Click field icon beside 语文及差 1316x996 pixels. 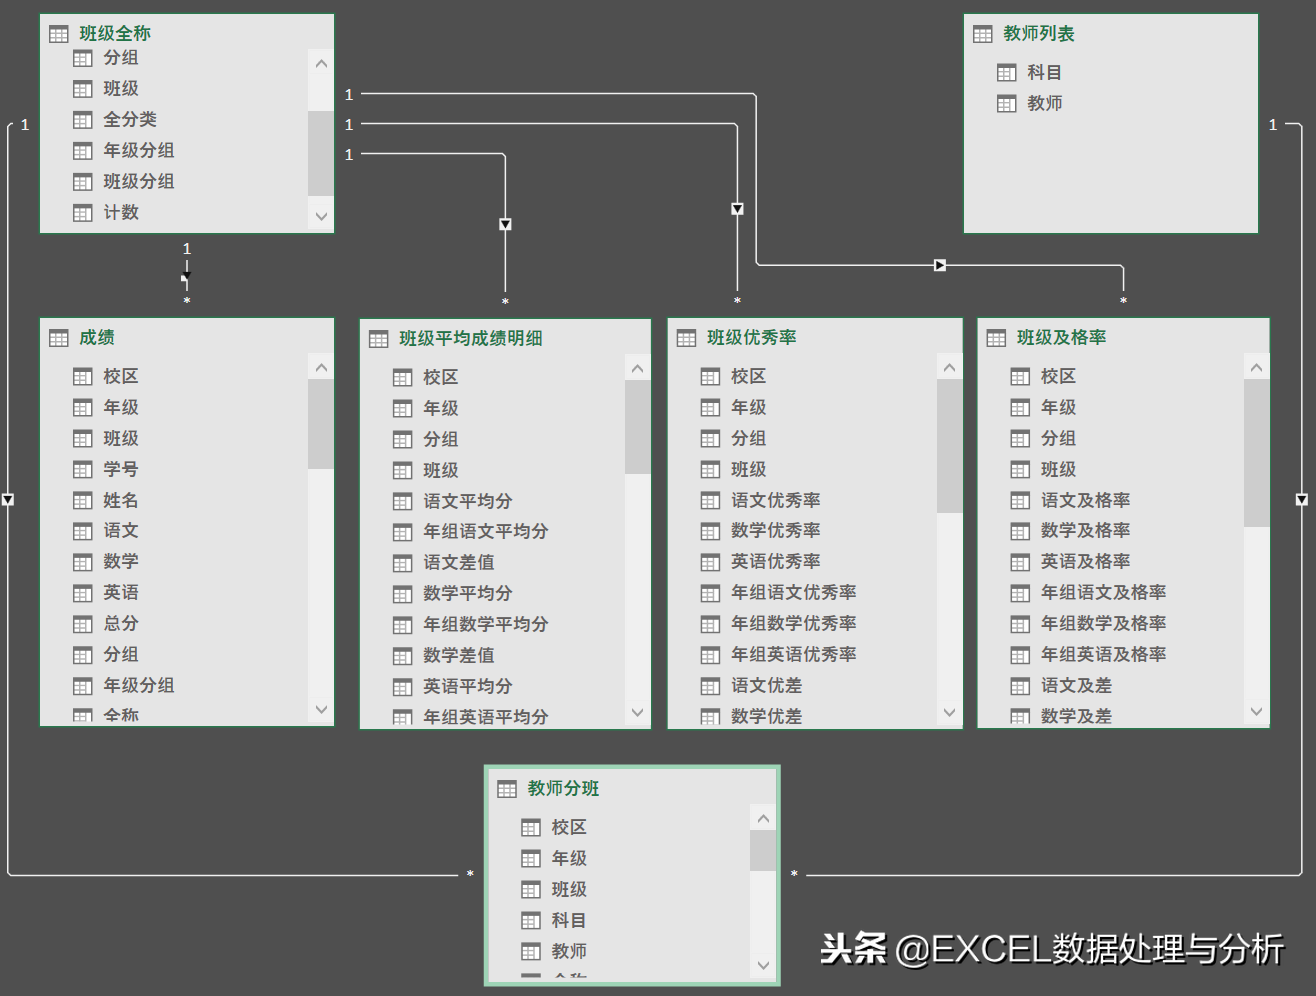click(x=1021, y=686)
